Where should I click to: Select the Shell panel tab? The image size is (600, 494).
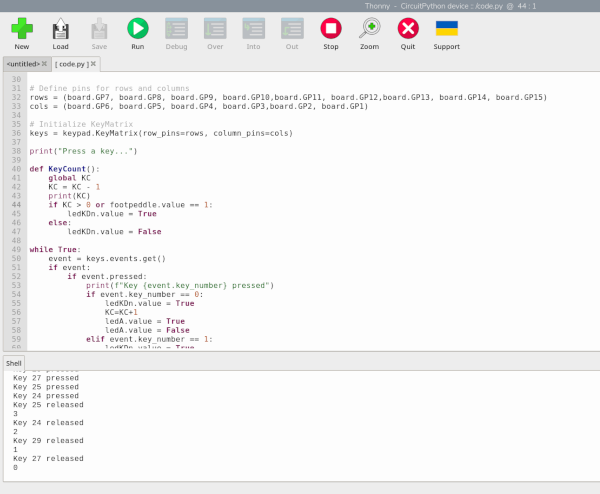[x=13, y=363]
